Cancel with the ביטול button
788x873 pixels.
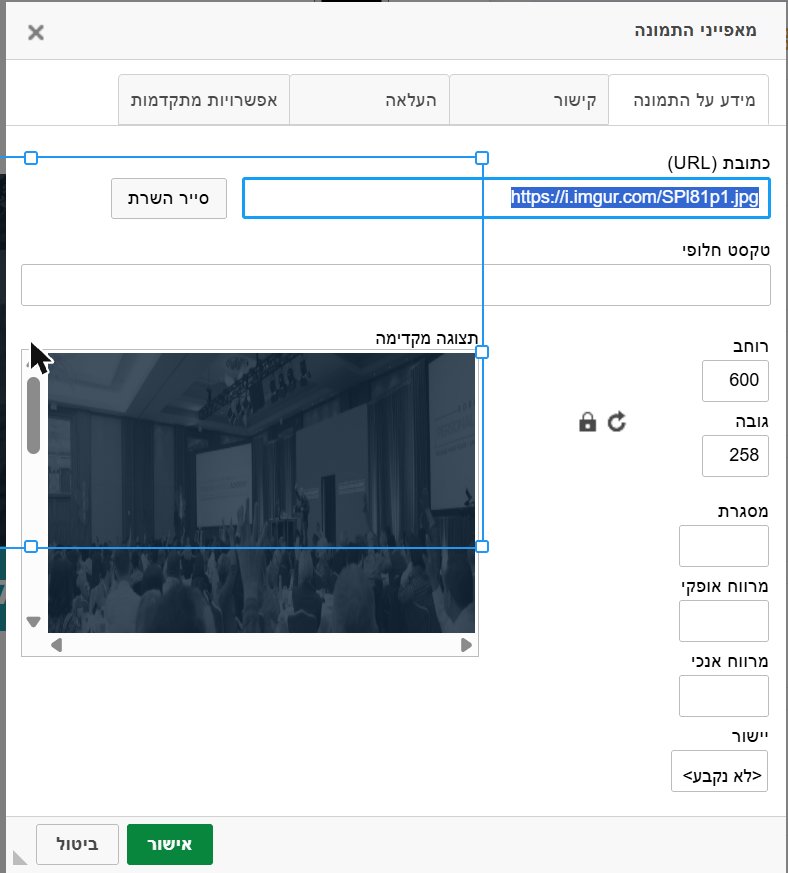click(x=77, y=844)
